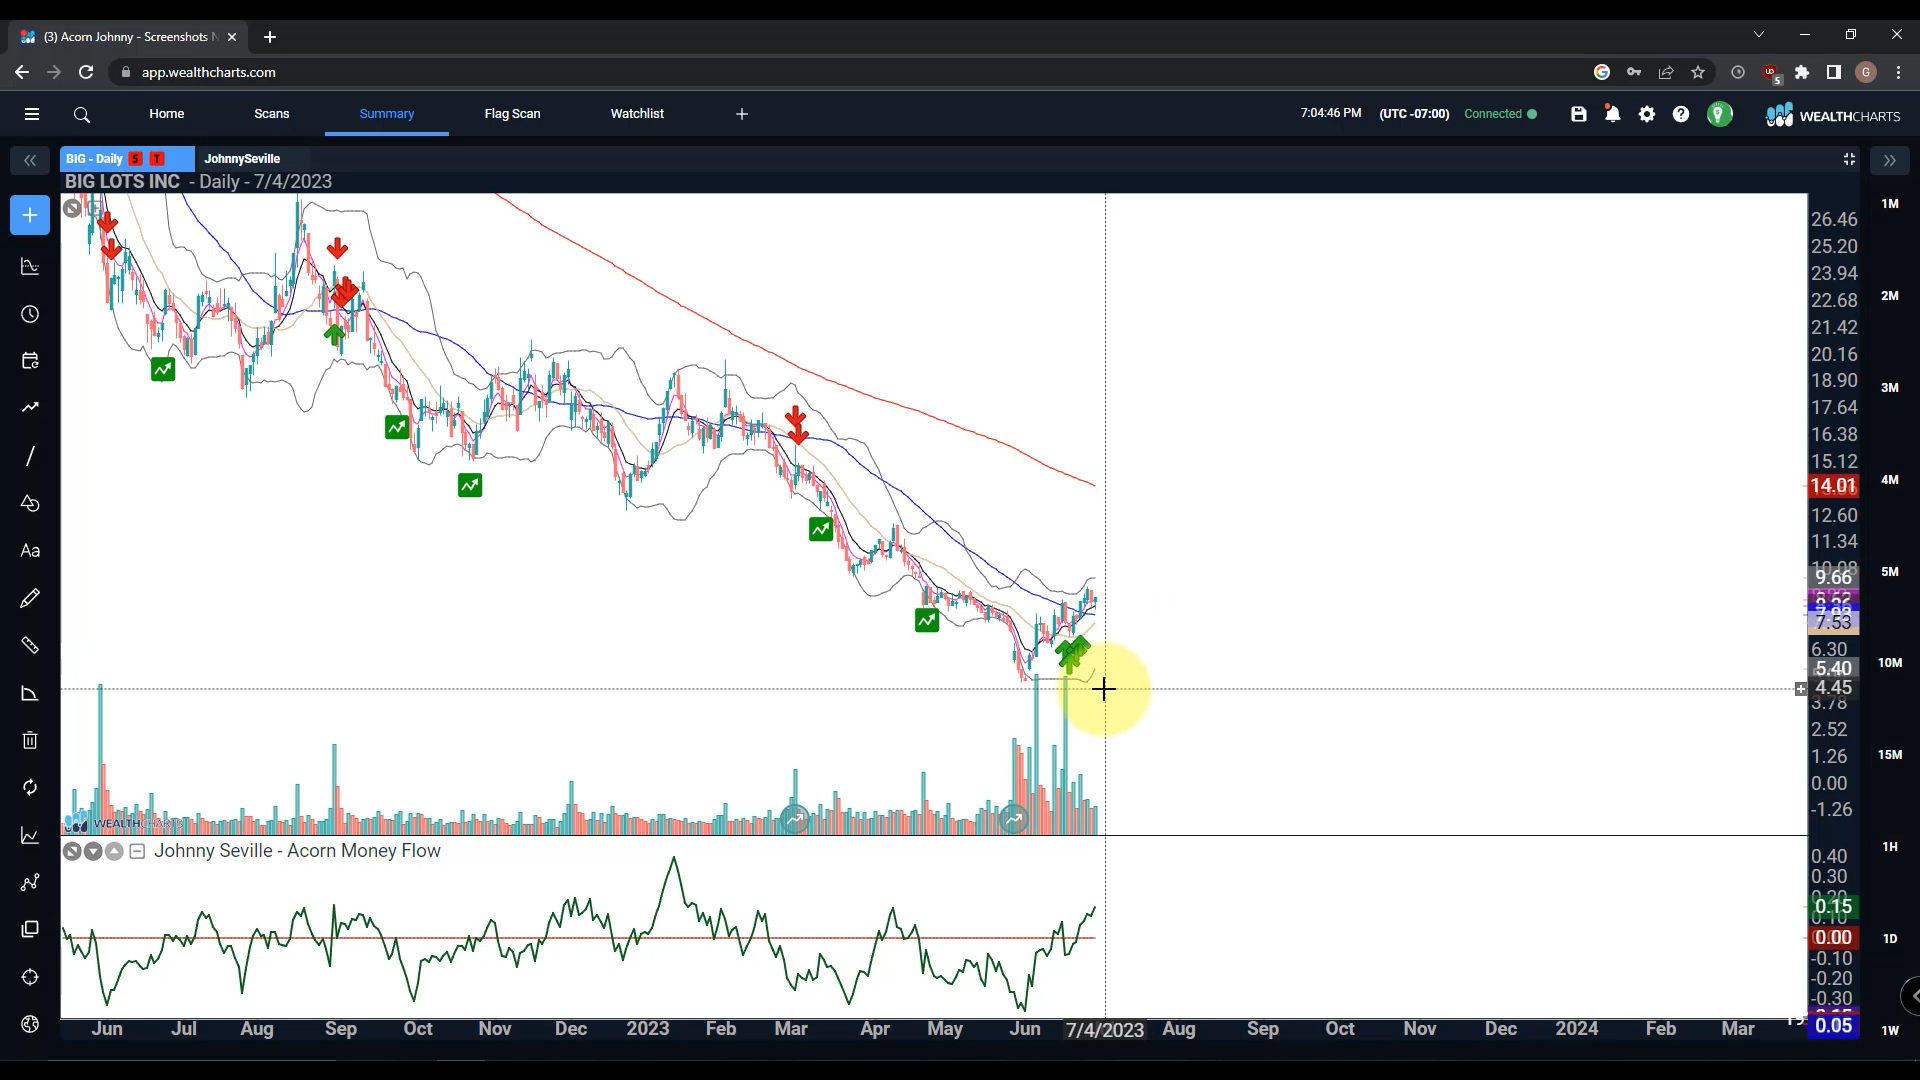The width and height of the screenshot is (1920, 1080).
Task: Open the globe world icon in sidebar
Action: (30, 1024)
